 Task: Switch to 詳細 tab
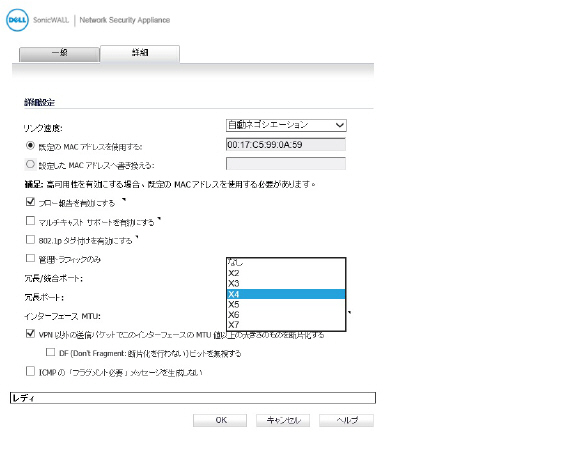(140, 53)
